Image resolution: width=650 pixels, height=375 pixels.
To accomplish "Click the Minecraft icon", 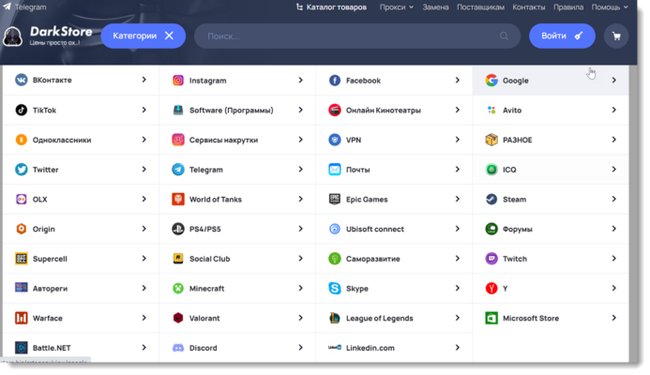I will coord(178,288).
